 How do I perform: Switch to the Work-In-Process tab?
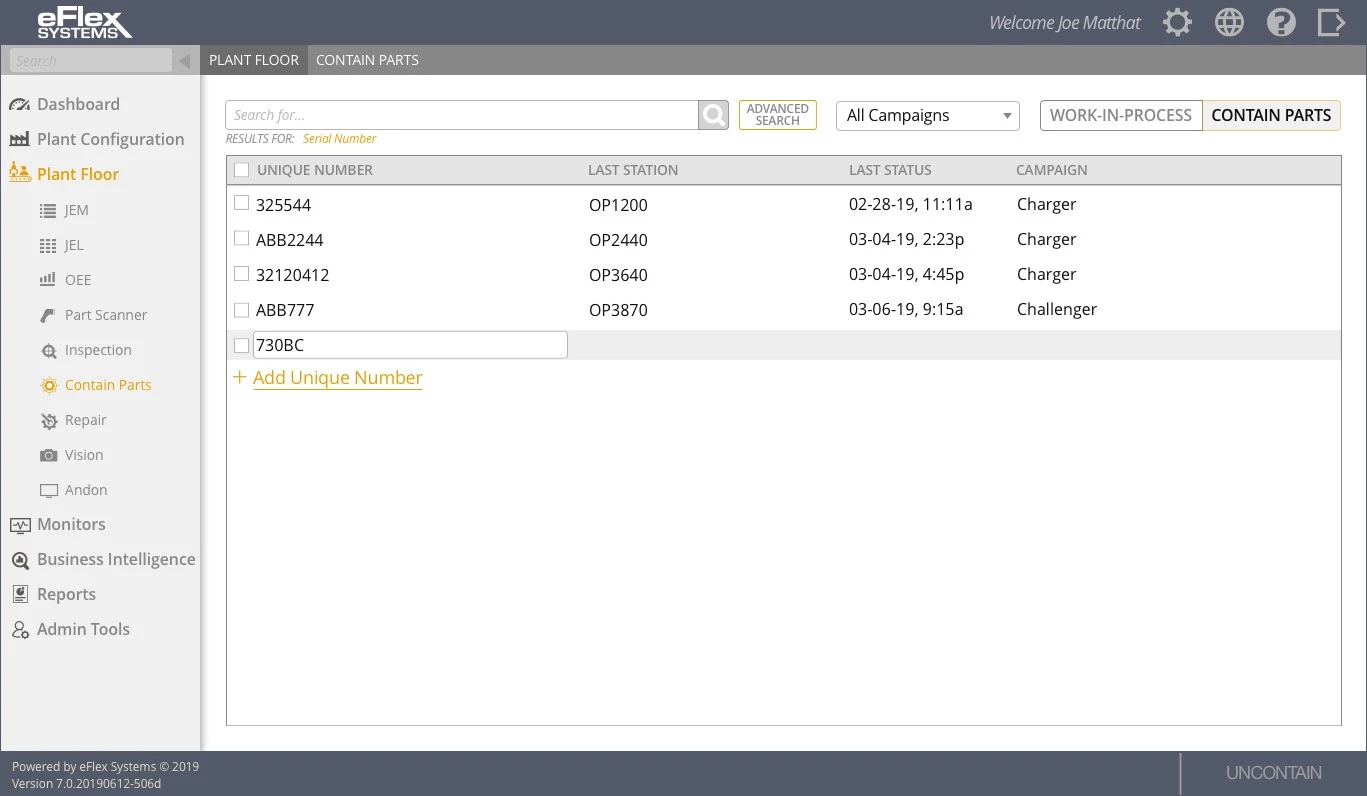tap(1120, 115)
